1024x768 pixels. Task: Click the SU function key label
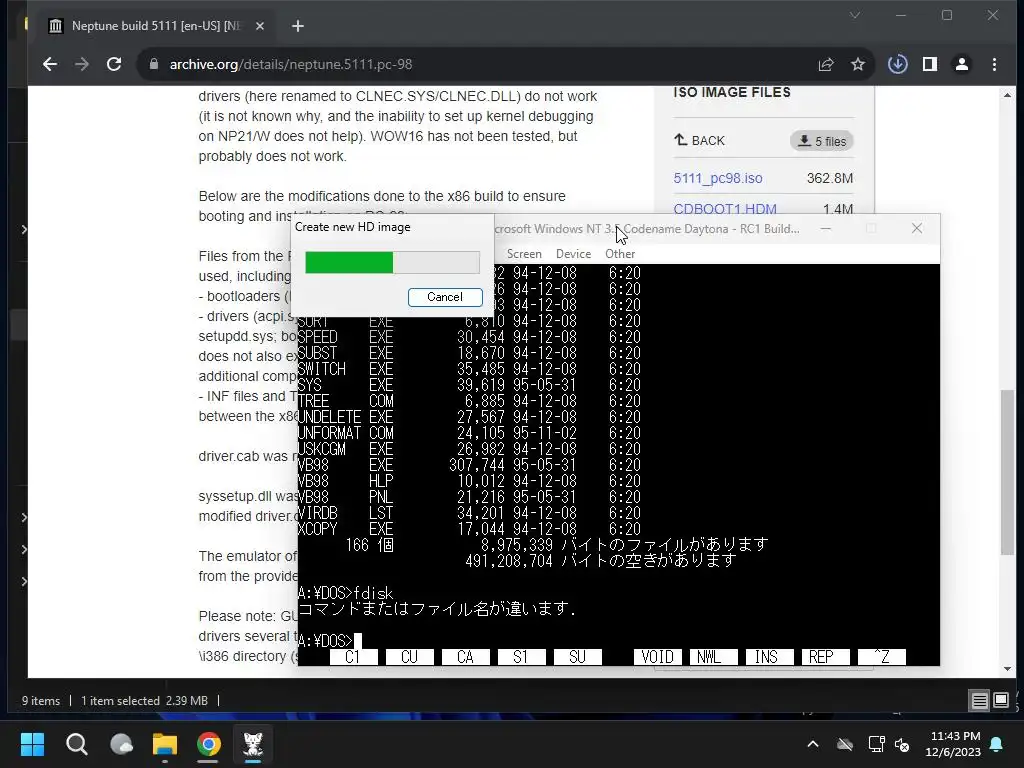[x=577, y=657]
